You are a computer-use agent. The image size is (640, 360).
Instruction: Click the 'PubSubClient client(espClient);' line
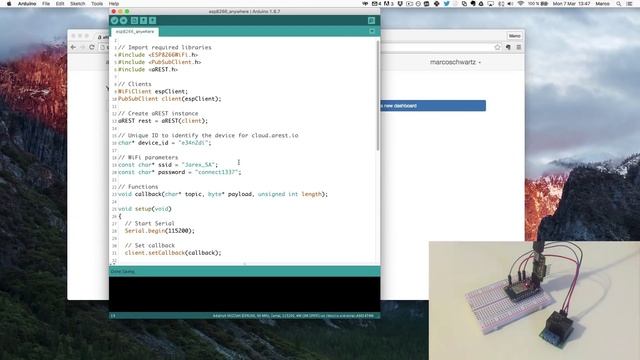(x=170, y=99)
